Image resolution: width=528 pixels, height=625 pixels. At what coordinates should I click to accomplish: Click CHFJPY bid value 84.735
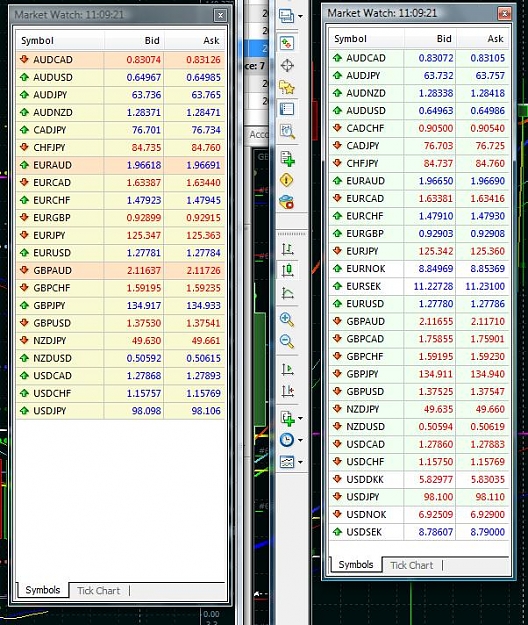[146, 147]
